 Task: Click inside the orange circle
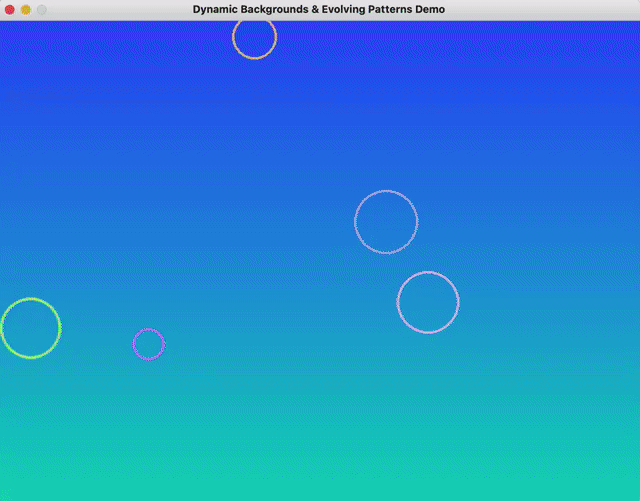pos(254,38)
